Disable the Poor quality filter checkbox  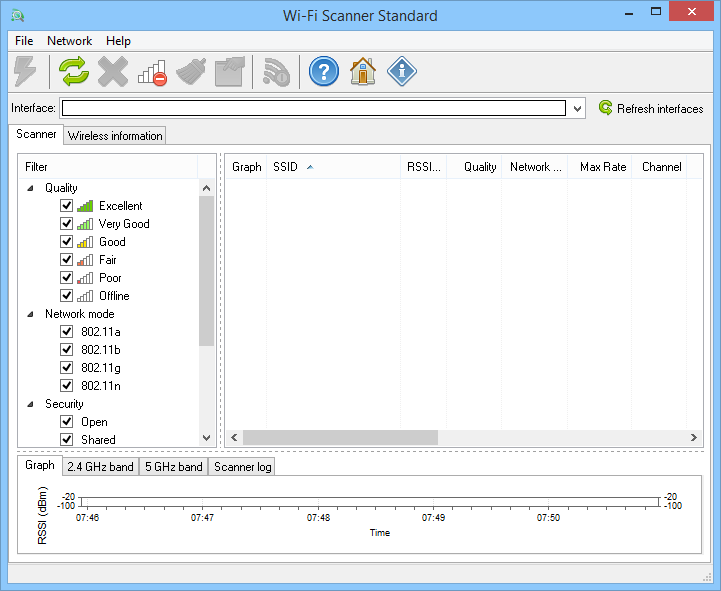[x=67, y=277]
